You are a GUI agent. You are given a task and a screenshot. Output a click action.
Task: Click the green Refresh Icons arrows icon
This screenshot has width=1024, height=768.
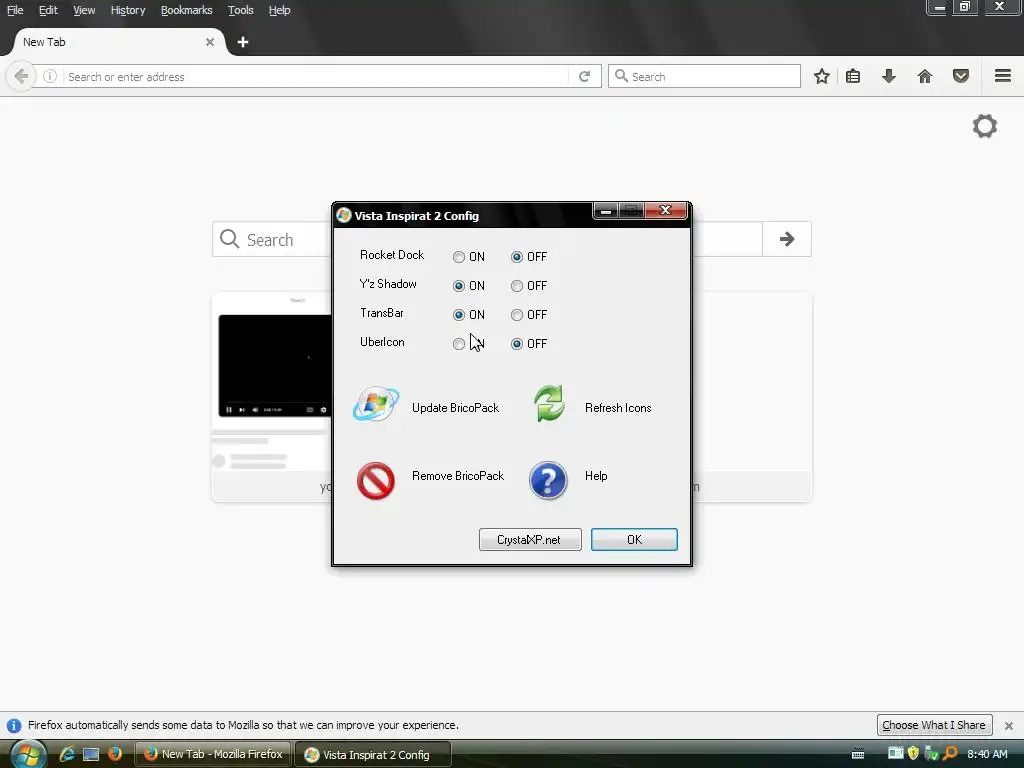tap(549, 404)
